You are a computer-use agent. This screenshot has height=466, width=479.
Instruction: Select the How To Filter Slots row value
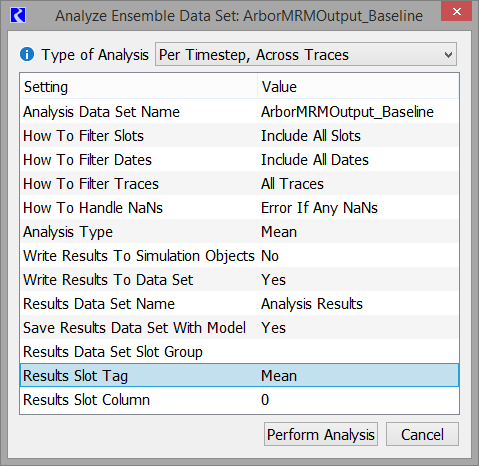pyautogui.click(x=358, y=136)
